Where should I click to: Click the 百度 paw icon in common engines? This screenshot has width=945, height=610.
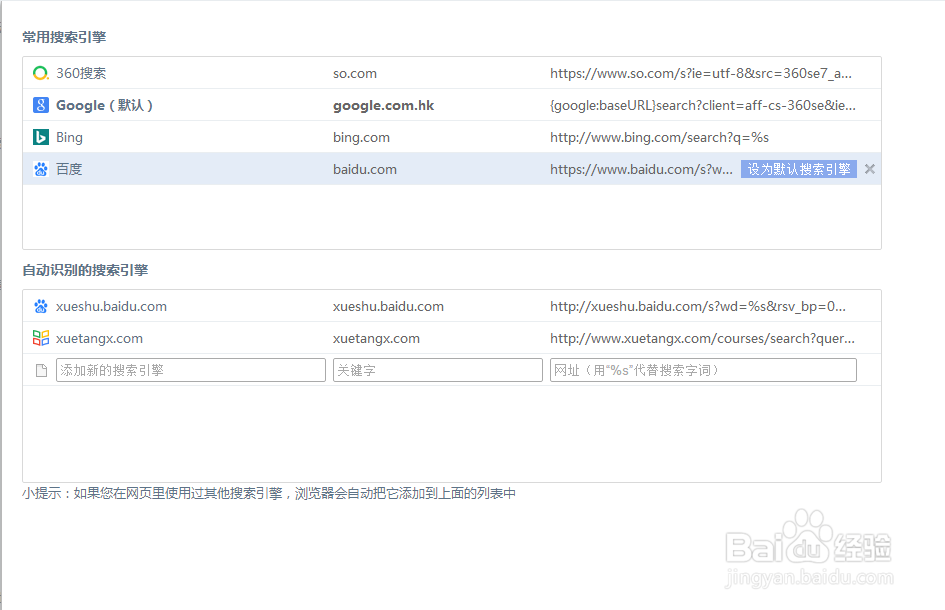click(40, 169)
